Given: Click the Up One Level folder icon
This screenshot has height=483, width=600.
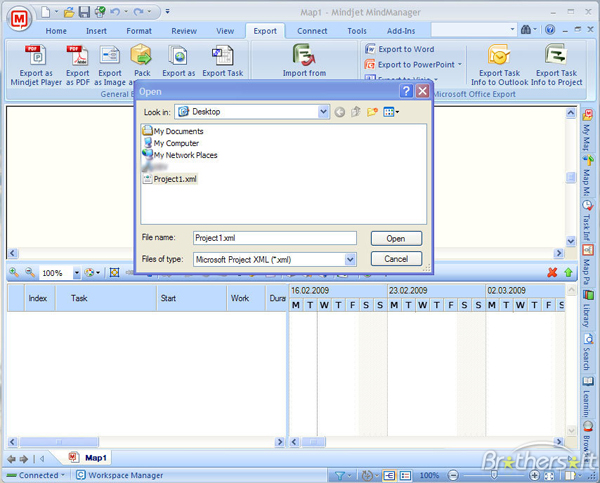Looking at the screenshot, I should tap(355, 112).
